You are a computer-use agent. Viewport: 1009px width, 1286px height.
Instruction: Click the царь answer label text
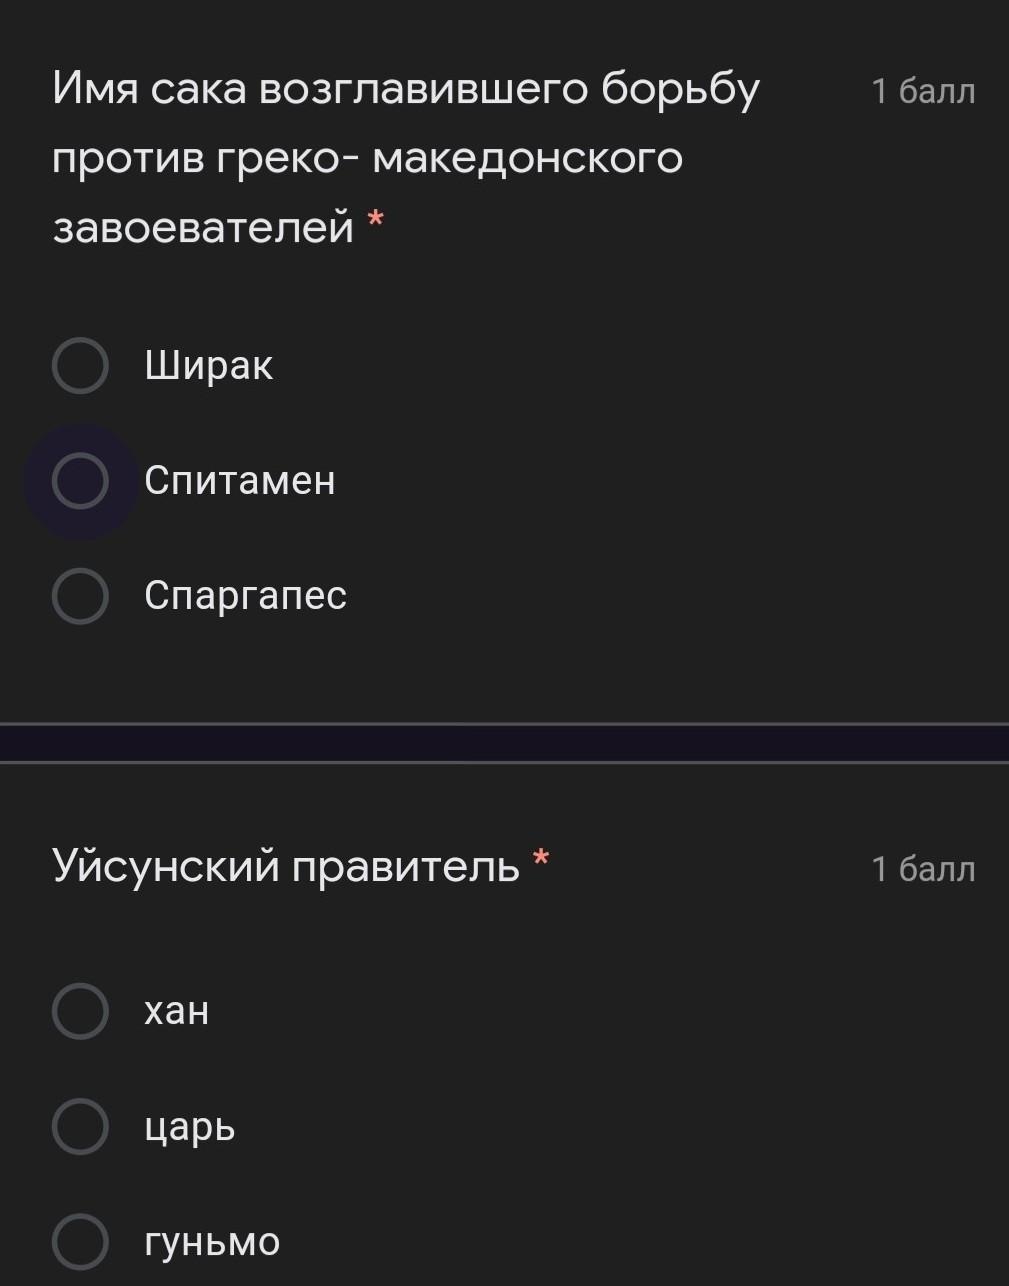pyautogui.click(x=190, y=1127)
